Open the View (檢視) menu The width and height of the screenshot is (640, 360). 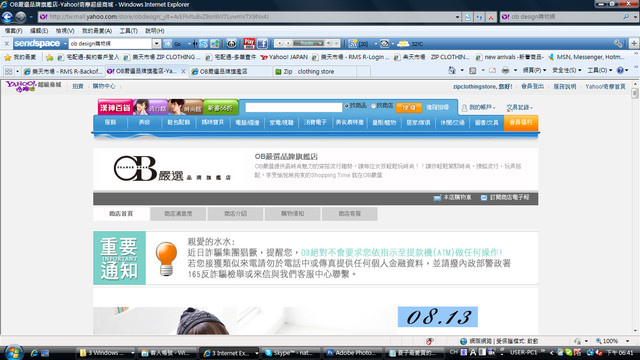click(x=65, y=31)
